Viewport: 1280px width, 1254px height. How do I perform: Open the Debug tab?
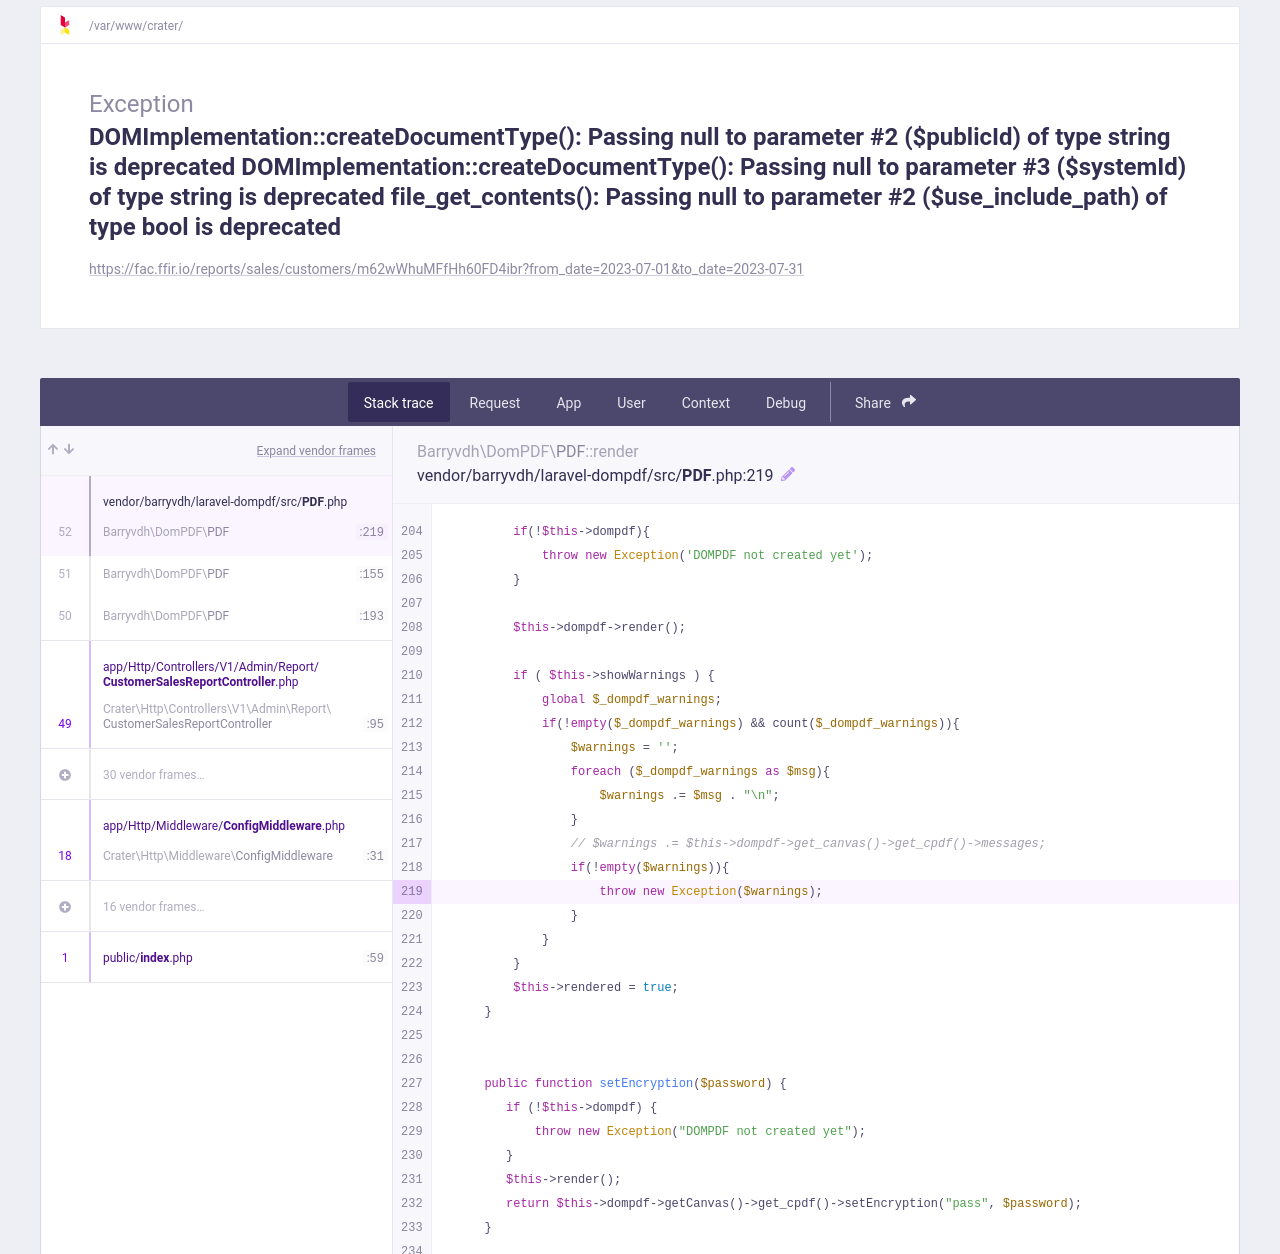[x=785, y=402]
